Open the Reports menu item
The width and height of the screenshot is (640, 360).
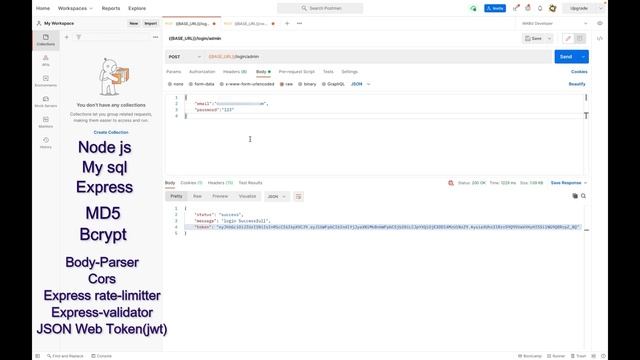(111, 8)
